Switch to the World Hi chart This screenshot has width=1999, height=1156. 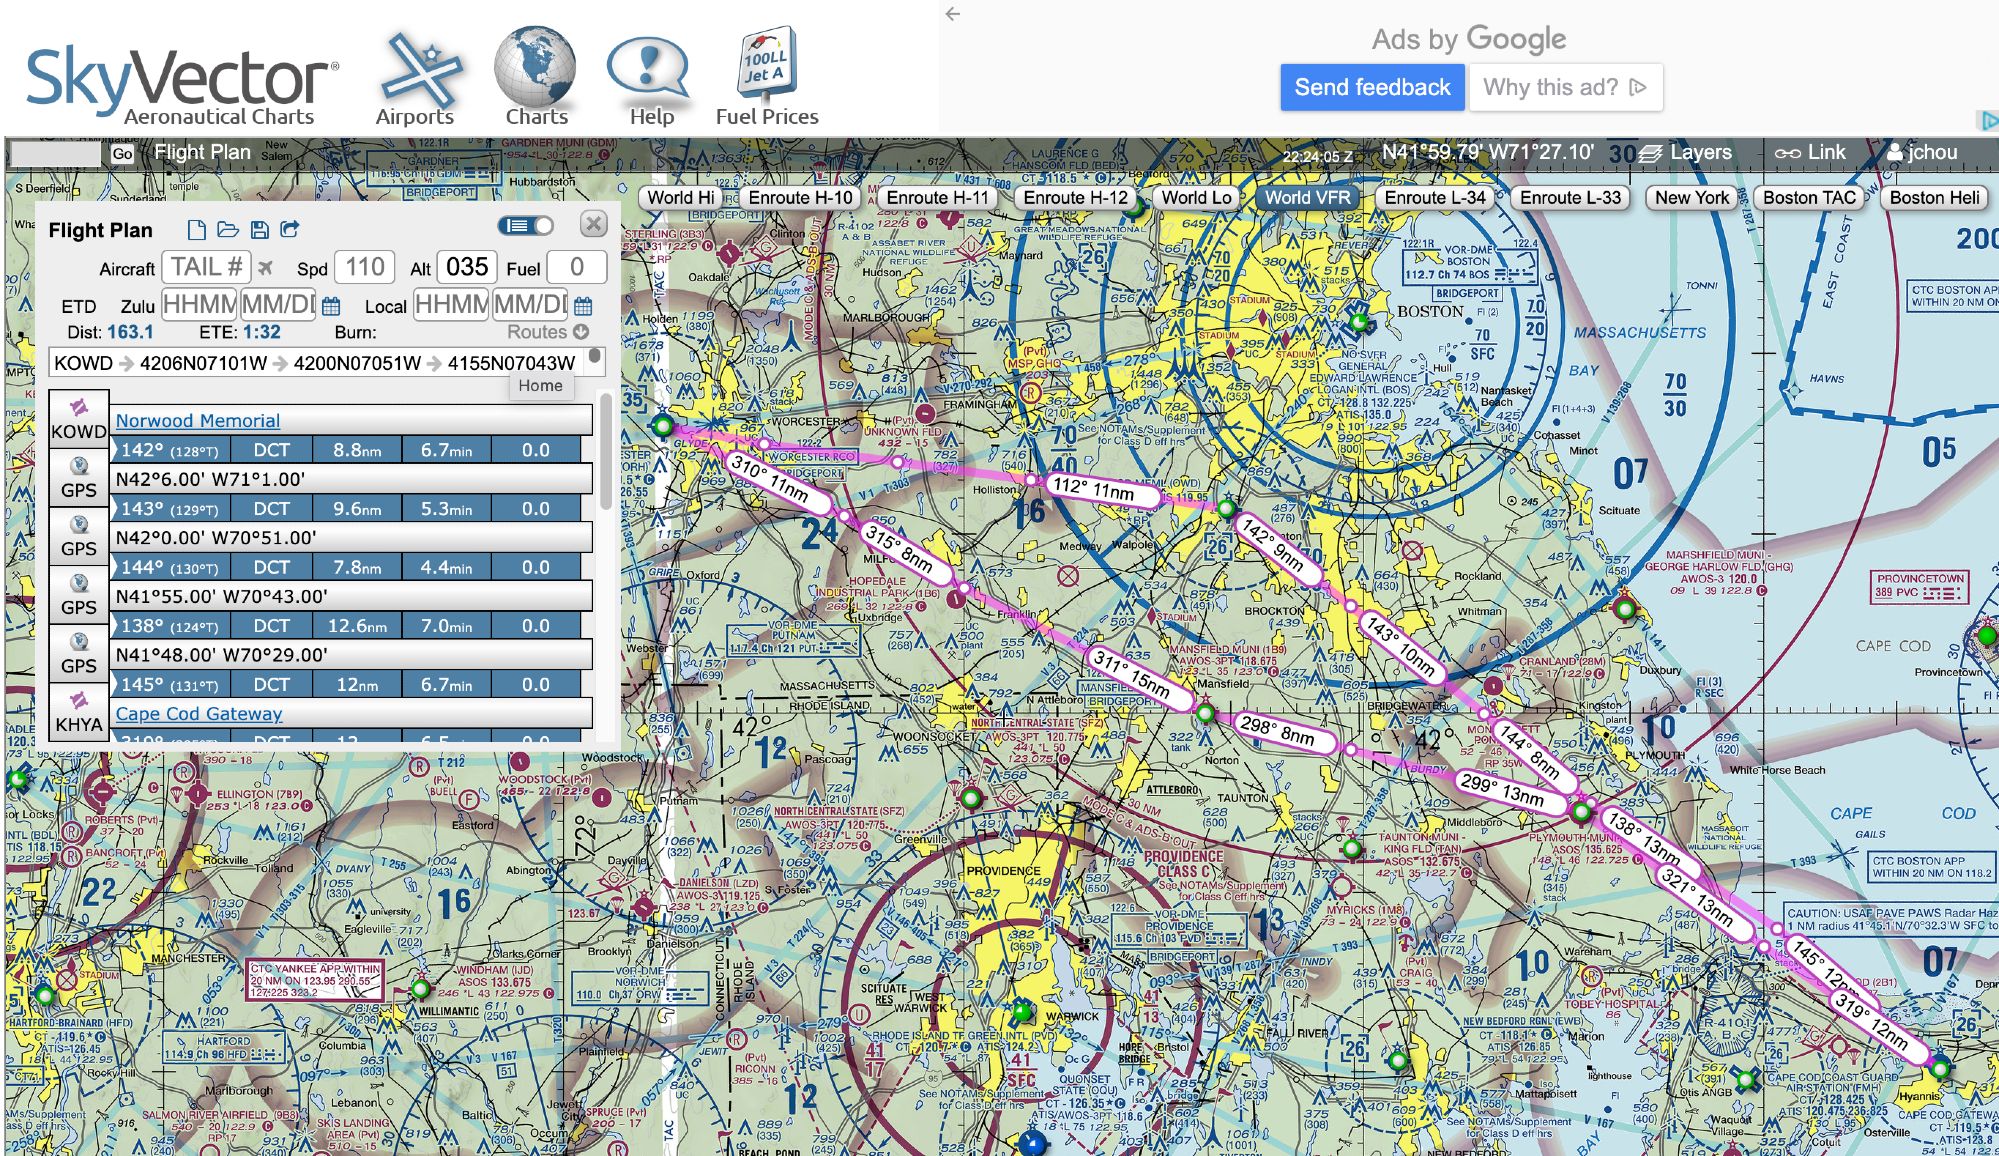point(681,198)
